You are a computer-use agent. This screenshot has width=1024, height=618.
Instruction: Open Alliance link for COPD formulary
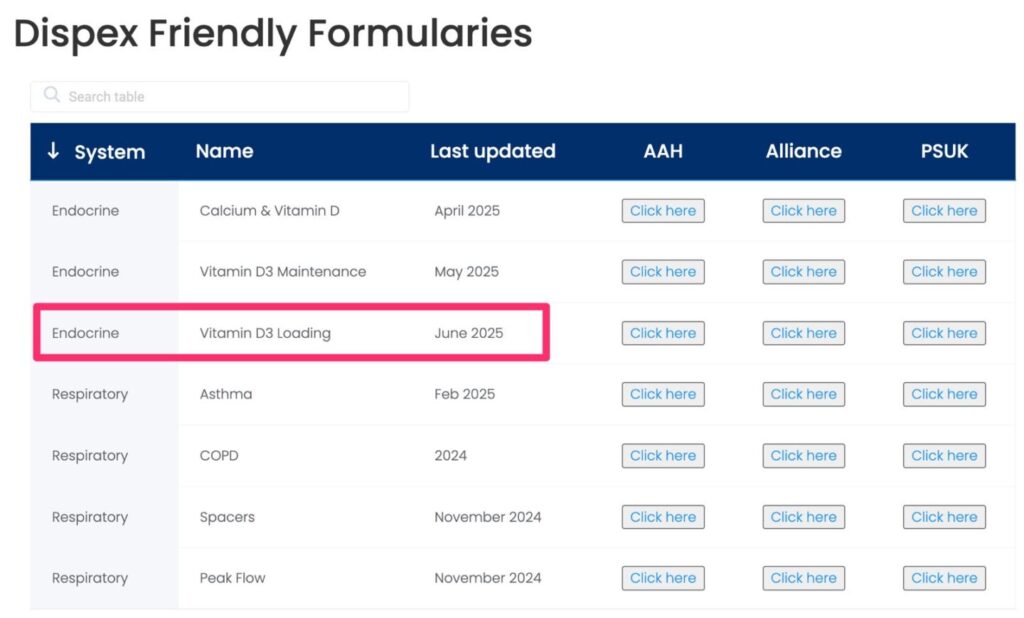click(803, 455)
